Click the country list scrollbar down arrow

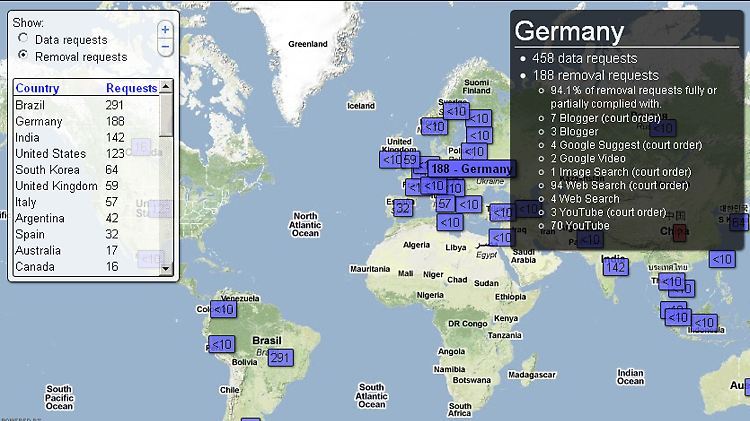pyautogui.click(x=166, y=268)
